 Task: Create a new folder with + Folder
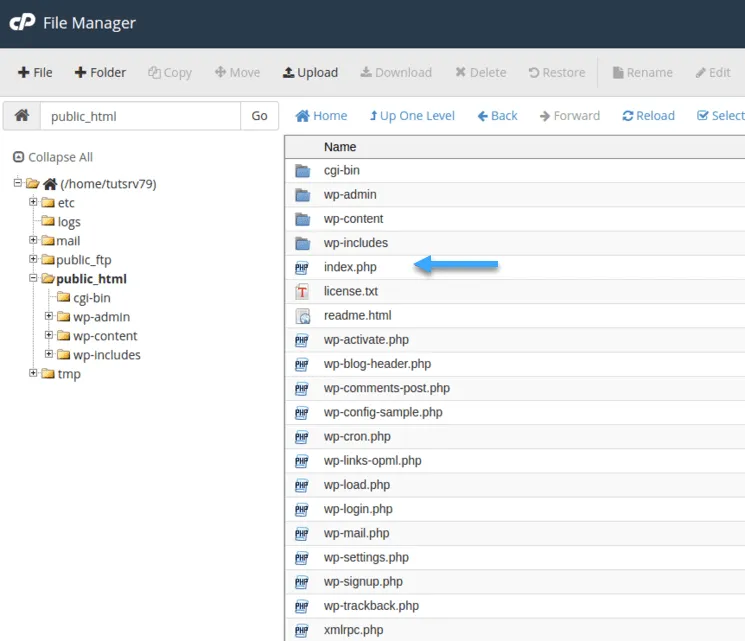100,72
